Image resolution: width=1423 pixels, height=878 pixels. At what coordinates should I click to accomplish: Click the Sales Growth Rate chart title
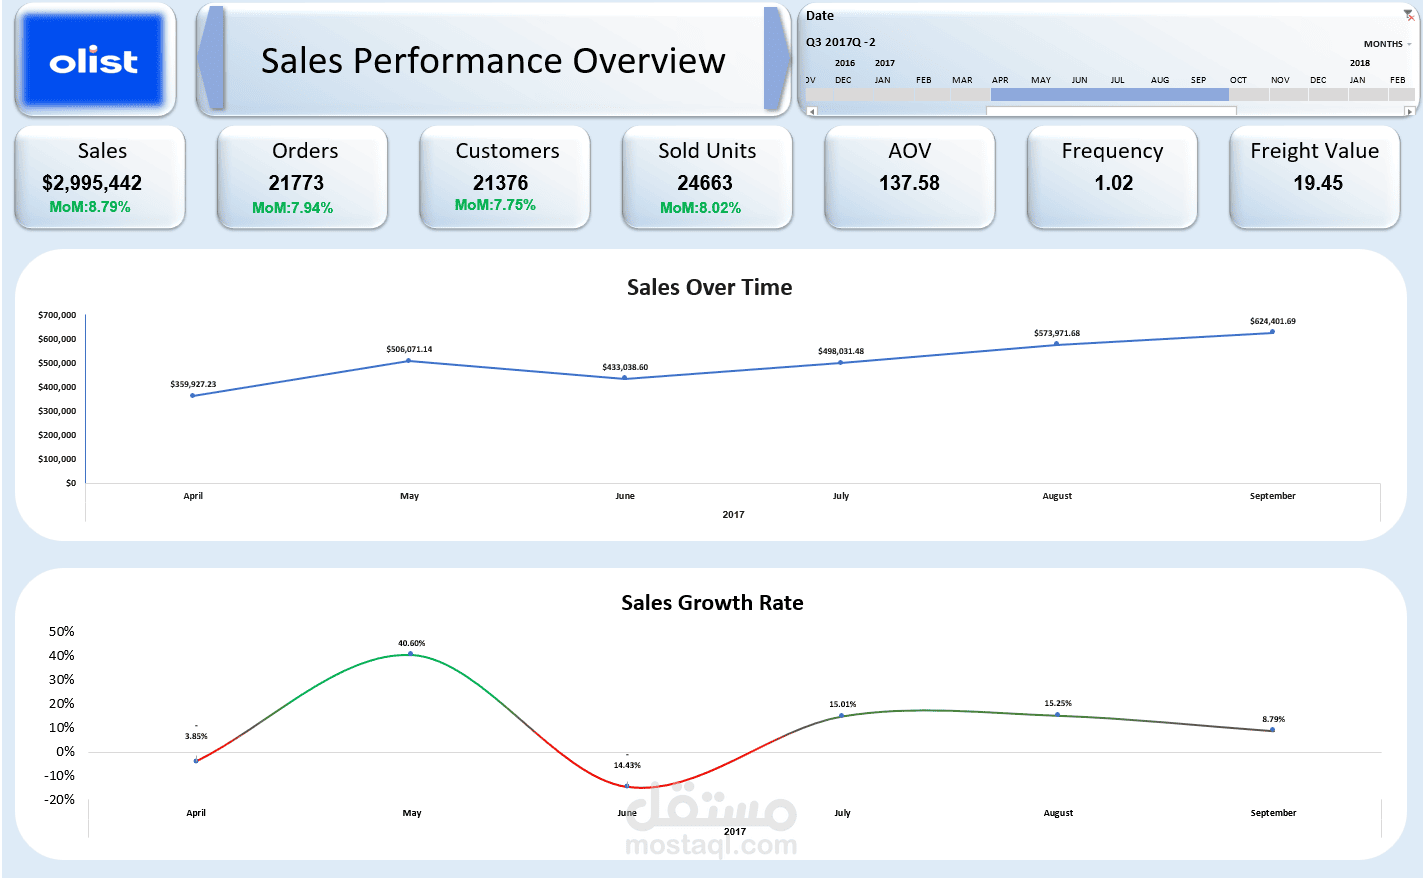(712, 603)
